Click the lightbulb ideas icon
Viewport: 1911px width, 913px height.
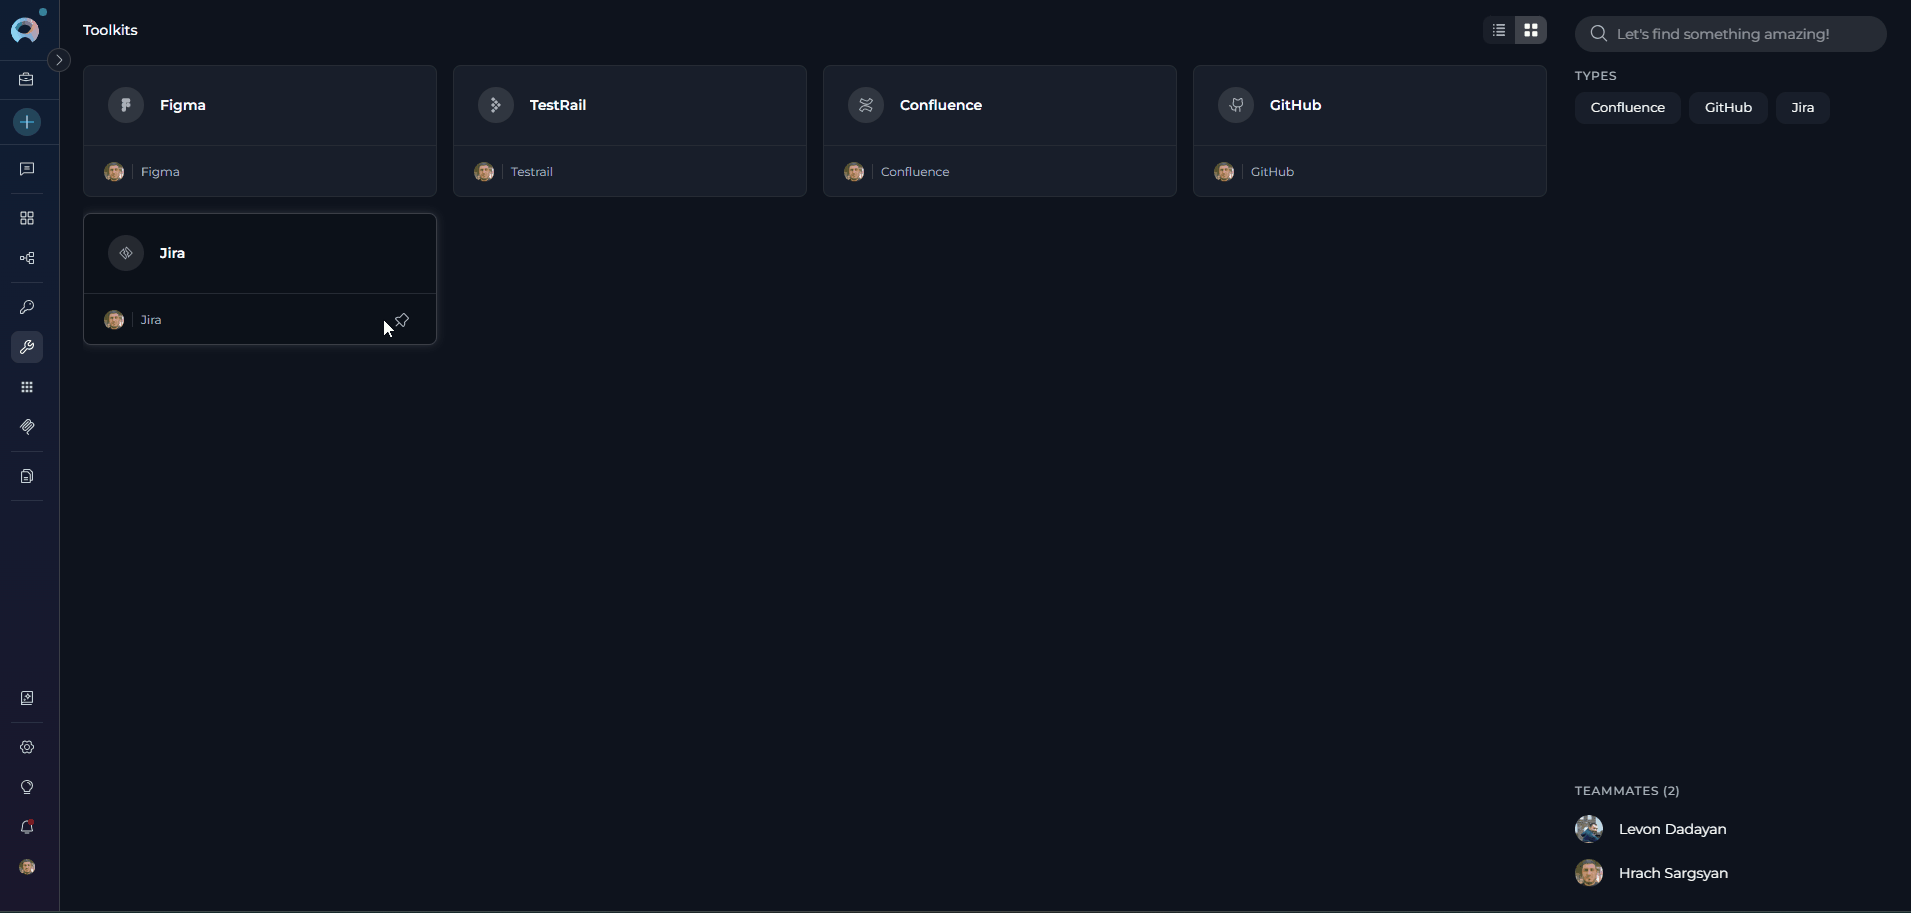point(27,787)
